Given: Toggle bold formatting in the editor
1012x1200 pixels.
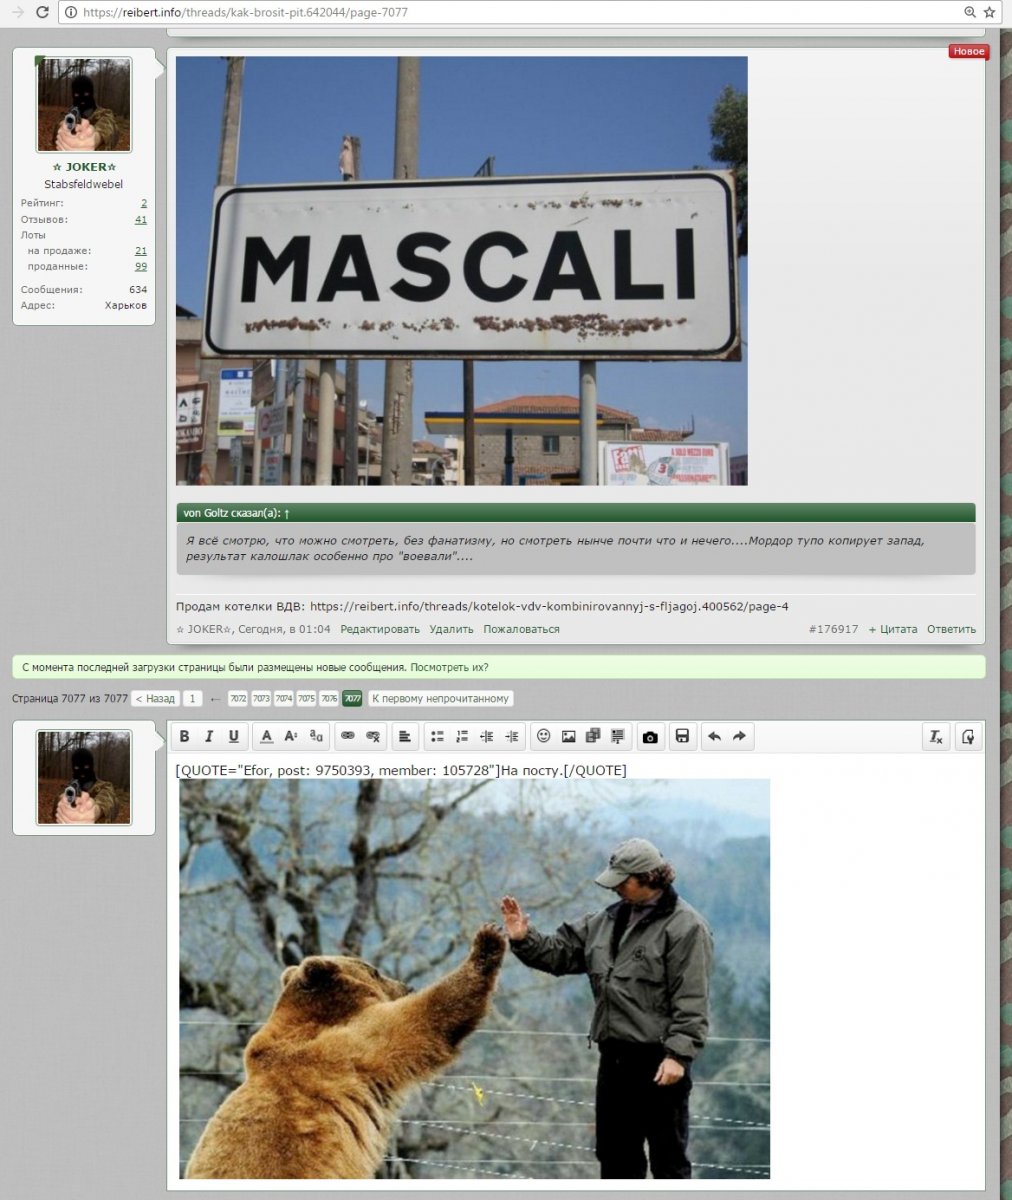Looking at the screenshot, I should [184, 737].
